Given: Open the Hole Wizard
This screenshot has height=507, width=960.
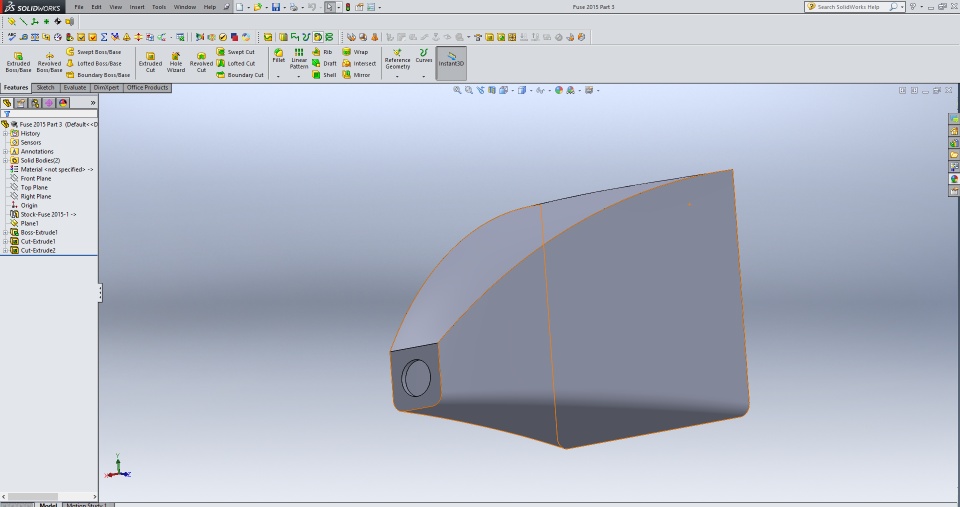Looking at the screenshot, I should [x=176, y=62].
